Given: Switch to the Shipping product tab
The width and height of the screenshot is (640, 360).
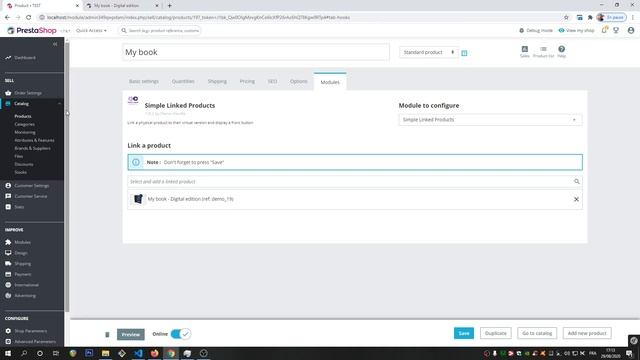Looking at the screenshot, I should point(217,81).
